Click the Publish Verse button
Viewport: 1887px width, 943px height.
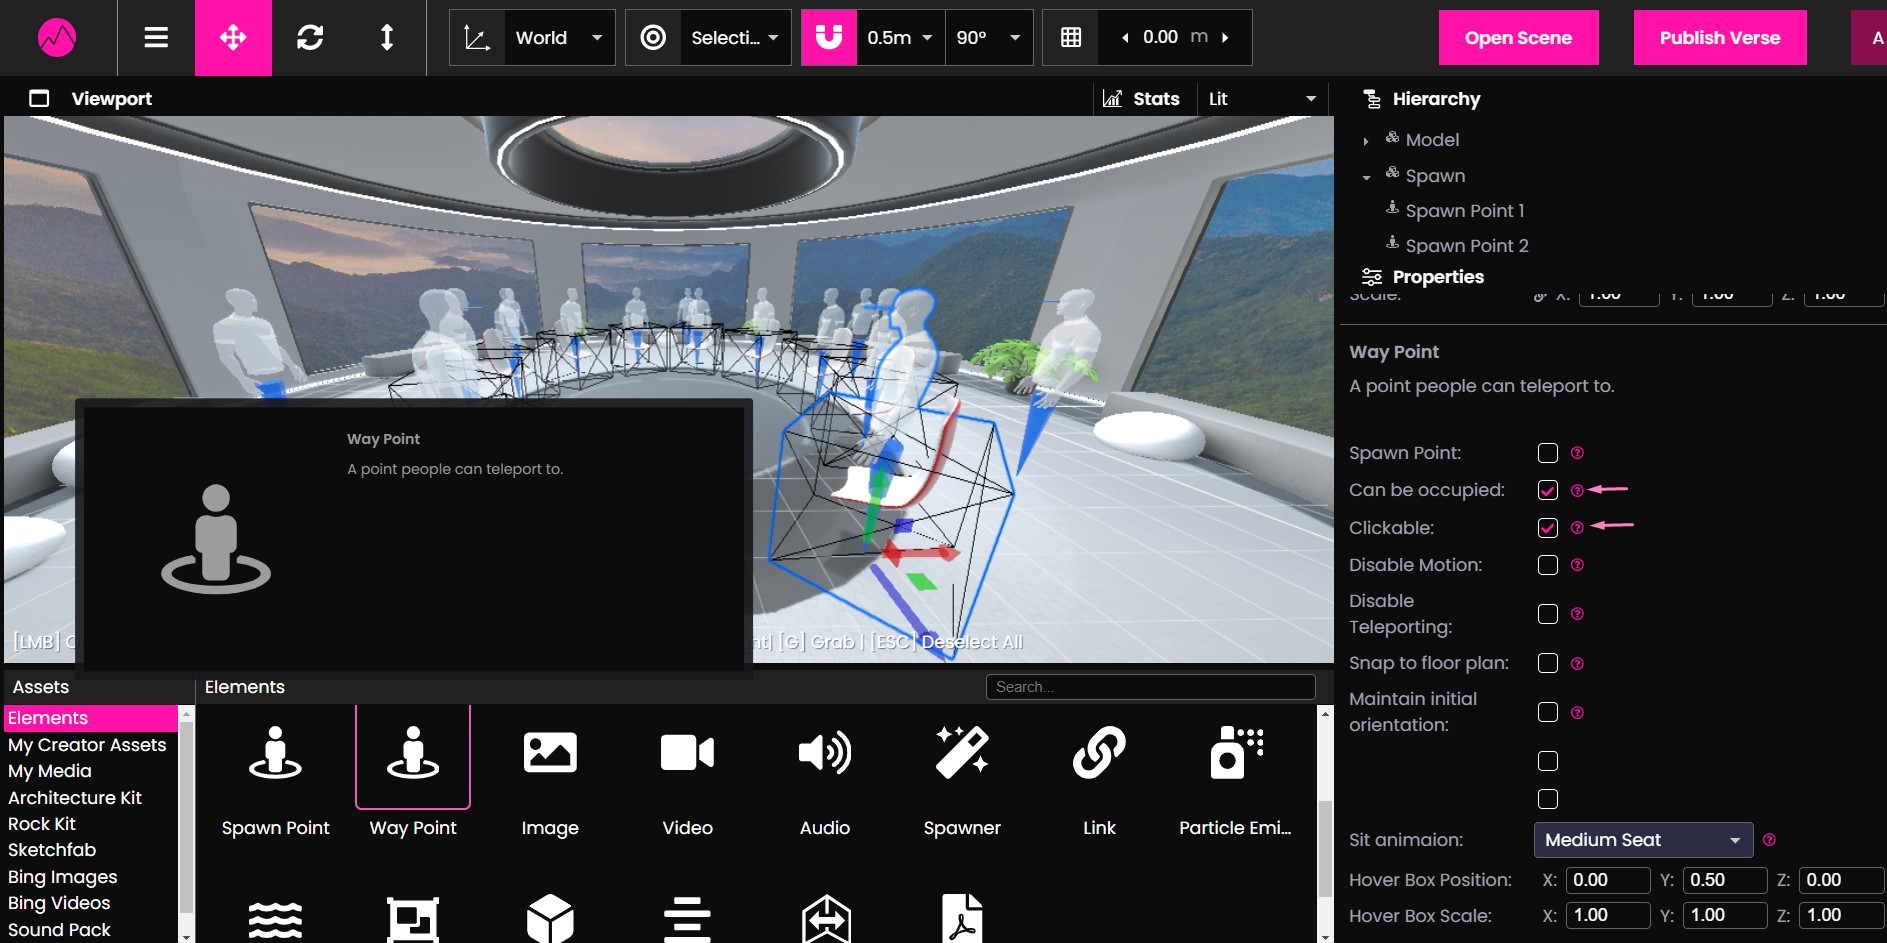click(x=1720, y=38)
